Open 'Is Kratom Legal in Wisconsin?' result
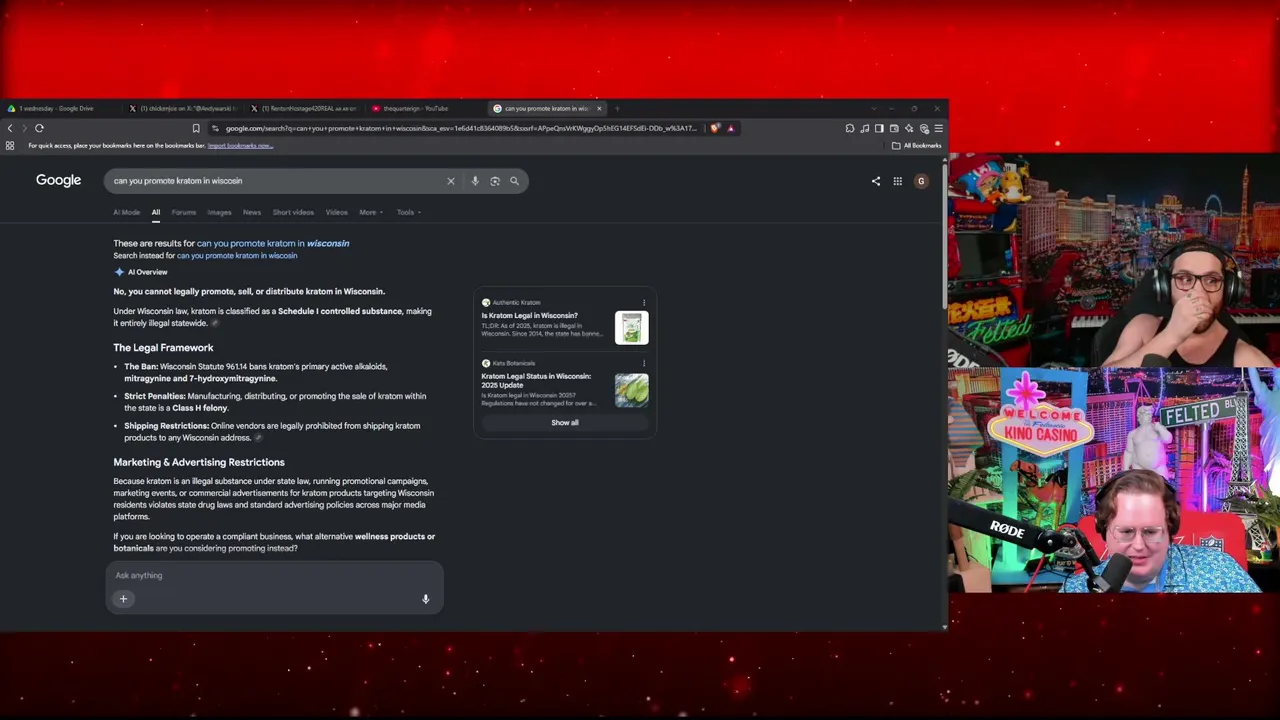Screen dimensions: 1280x720 pos(529,316)
